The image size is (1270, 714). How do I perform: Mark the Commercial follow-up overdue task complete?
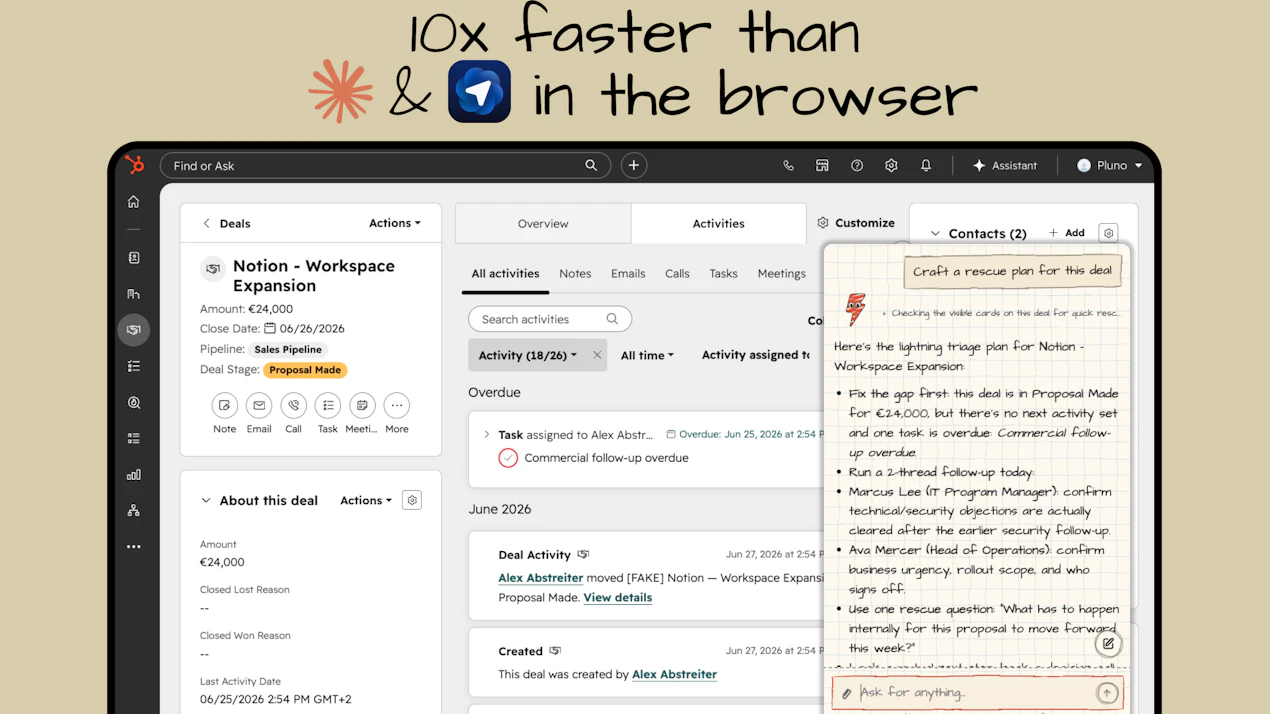pyautogui.click(x=508, y=458)
